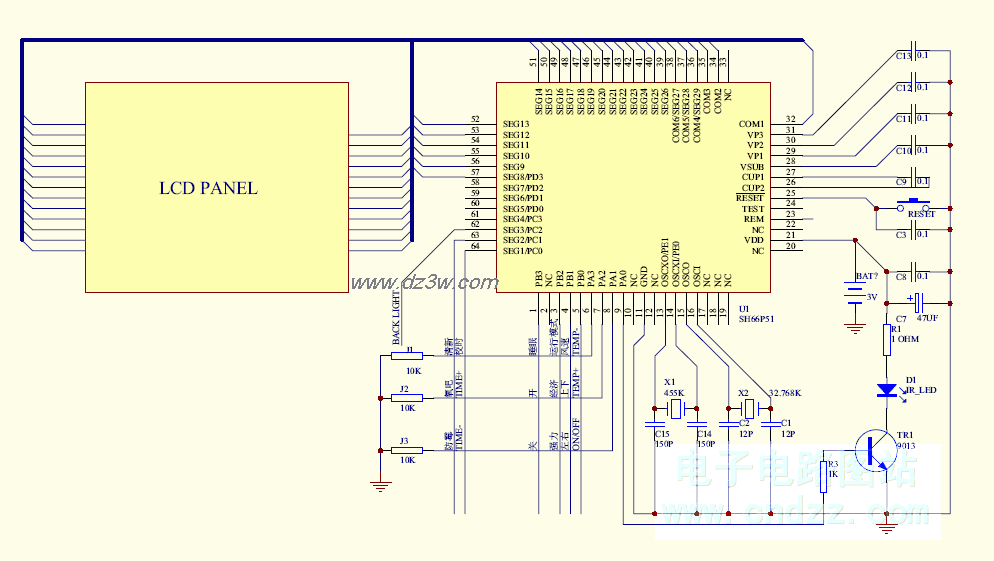The image size is (994, 561).
Task: Select the J3 10K resistor
Action: coord(406,450)
